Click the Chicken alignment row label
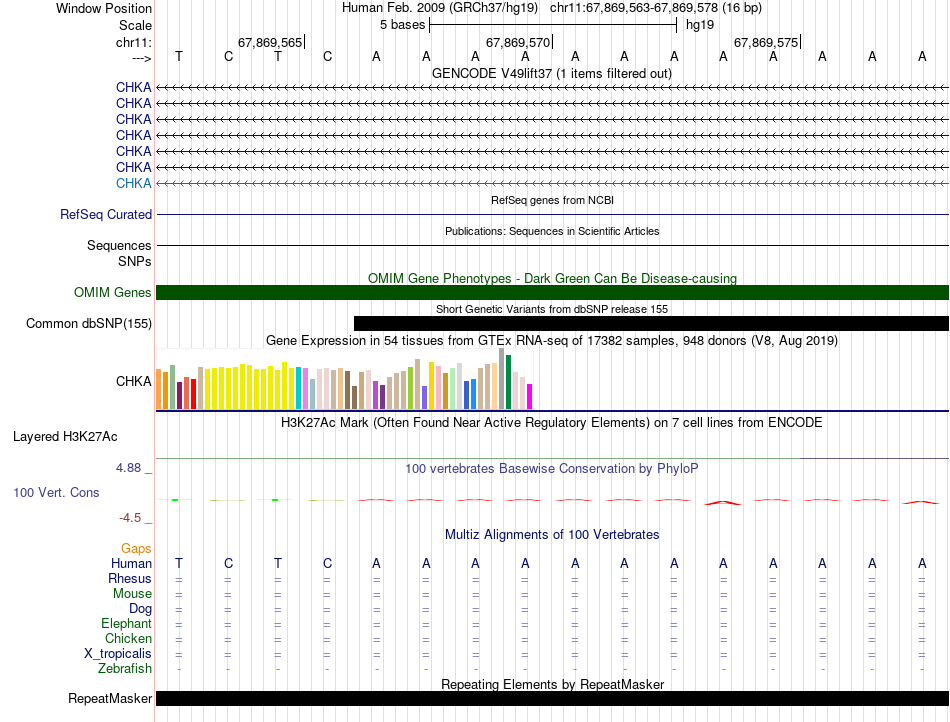950x722 pixels. (128, 639)
